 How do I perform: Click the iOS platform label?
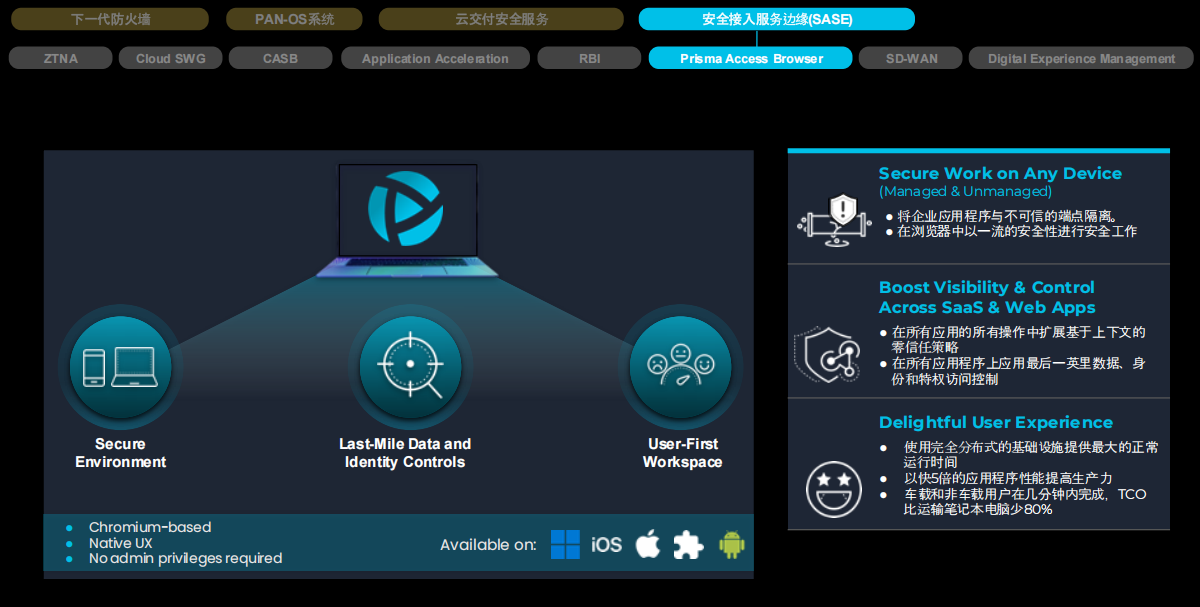coord(606,545)
